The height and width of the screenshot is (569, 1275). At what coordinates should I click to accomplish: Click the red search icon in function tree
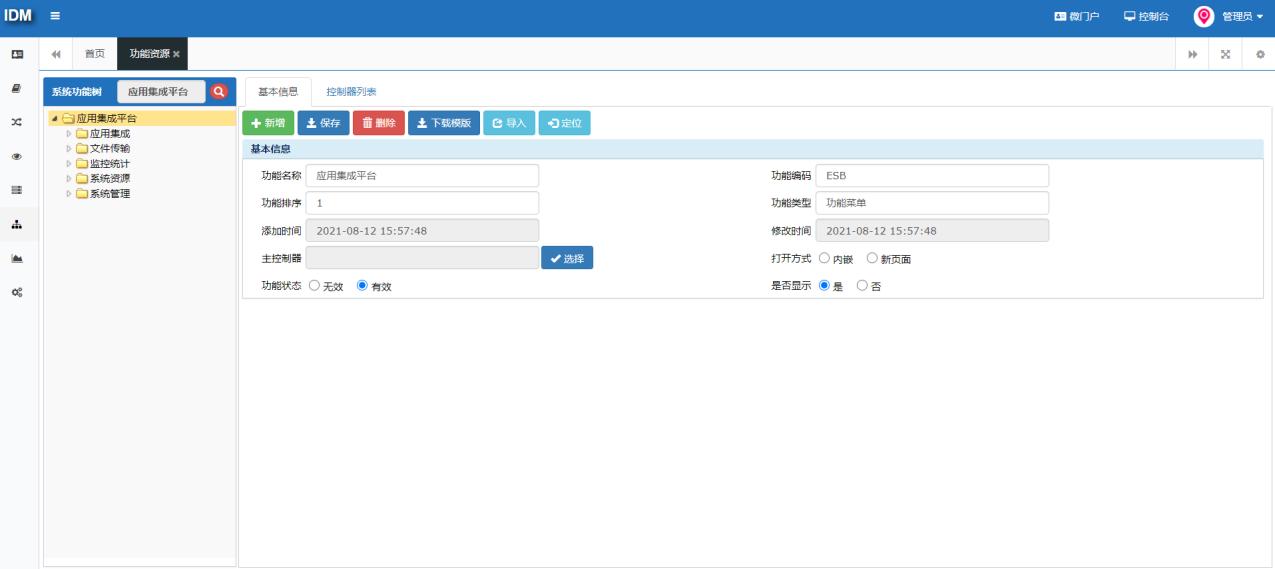click(219, 91)
